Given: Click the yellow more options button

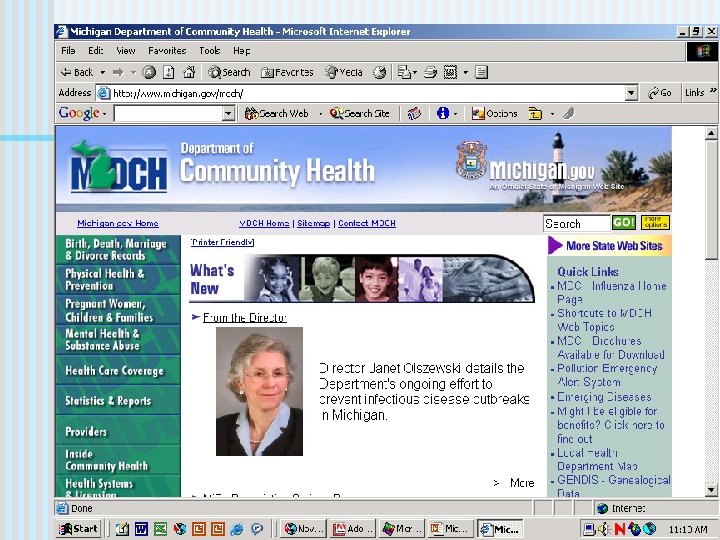Looking at the screenshot, I should point(655,223).
